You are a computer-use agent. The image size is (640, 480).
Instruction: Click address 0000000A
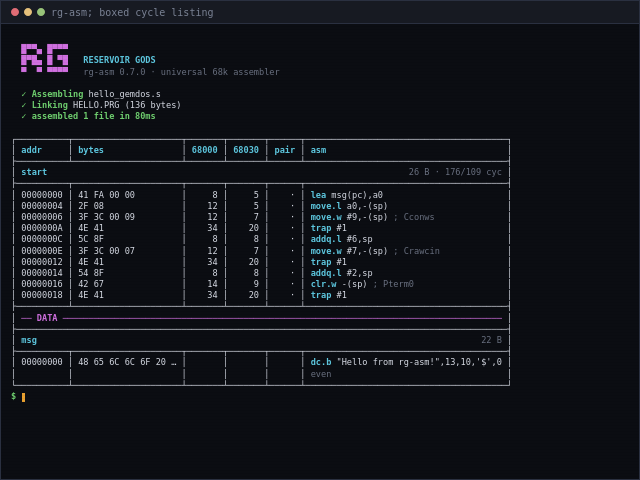(x=42, y=228)
